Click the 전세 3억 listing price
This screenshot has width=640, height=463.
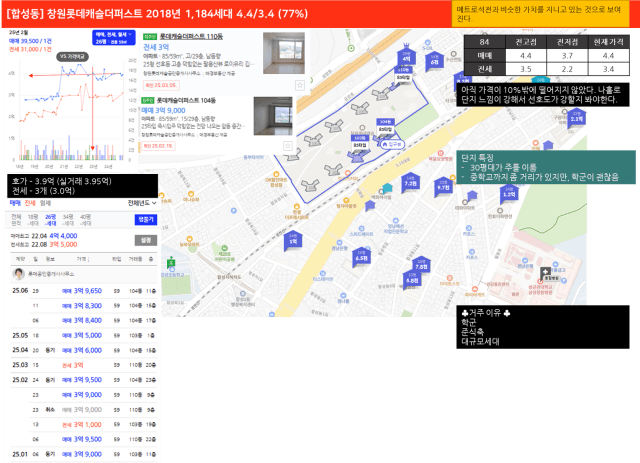tap(156, 47)
